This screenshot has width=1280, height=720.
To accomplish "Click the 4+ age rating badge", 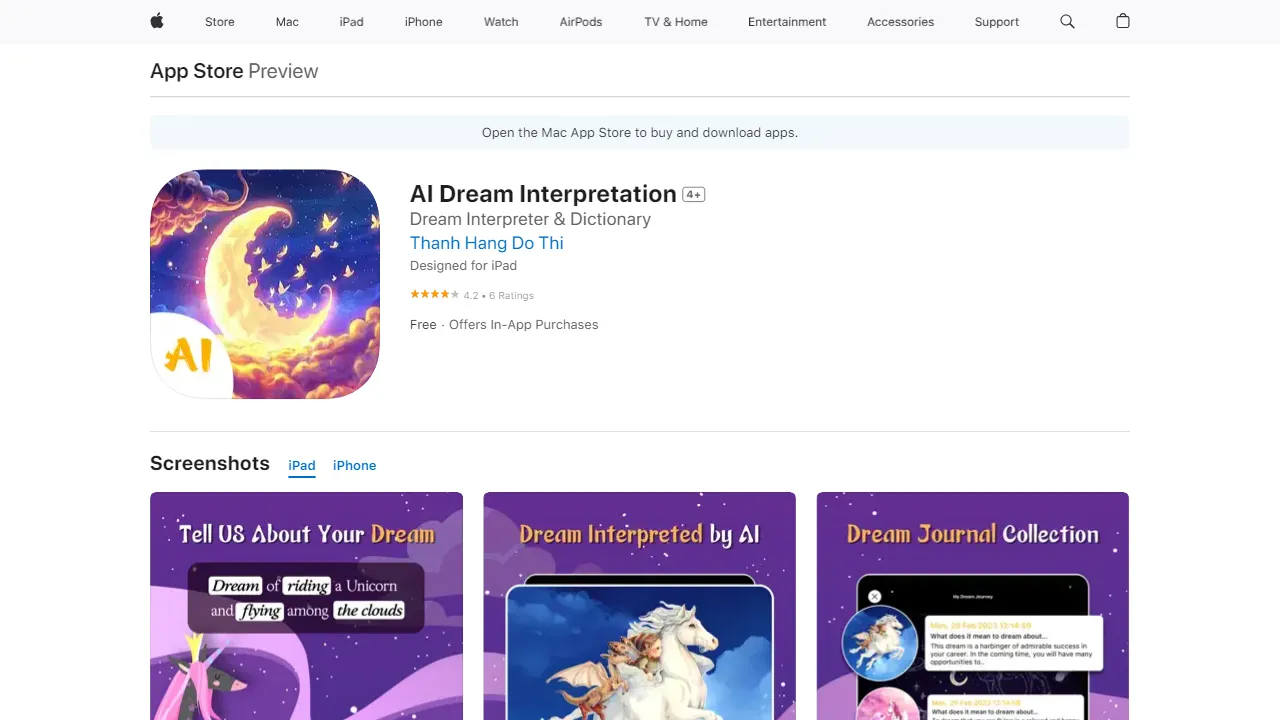I will 694,195.
